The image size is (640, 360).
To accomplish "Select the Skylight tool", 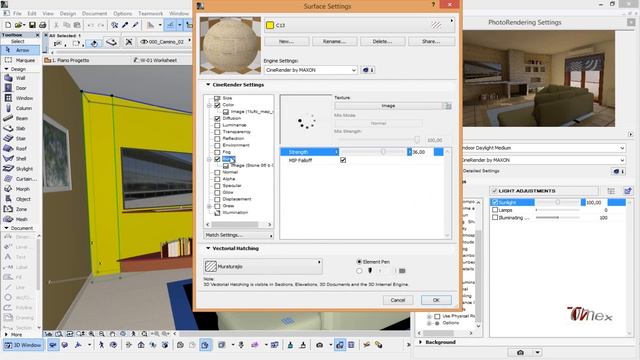I will click(20, 169).
